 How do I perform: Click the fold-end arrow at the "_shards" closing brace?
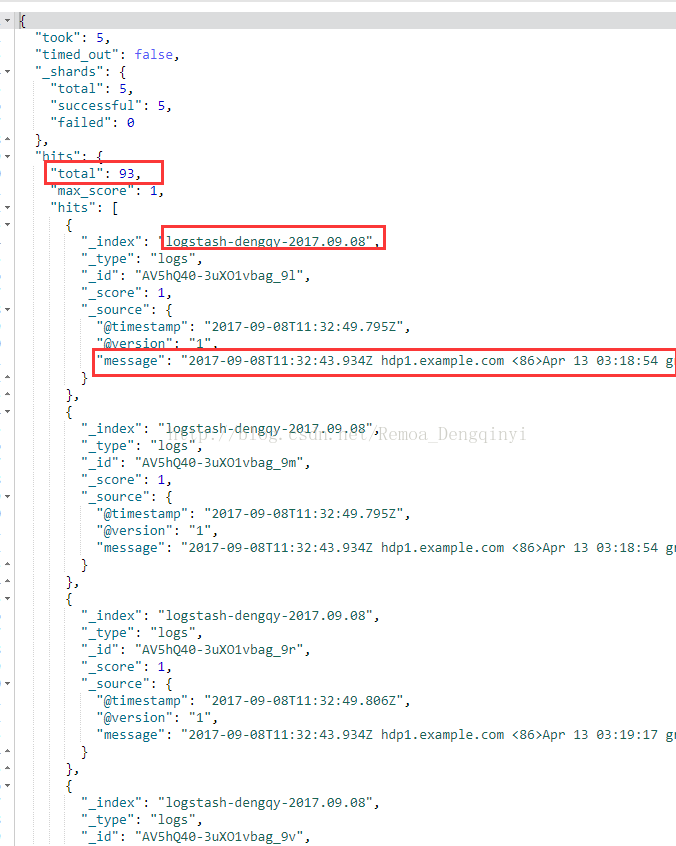pyautogui.click(x=8, y=139)
